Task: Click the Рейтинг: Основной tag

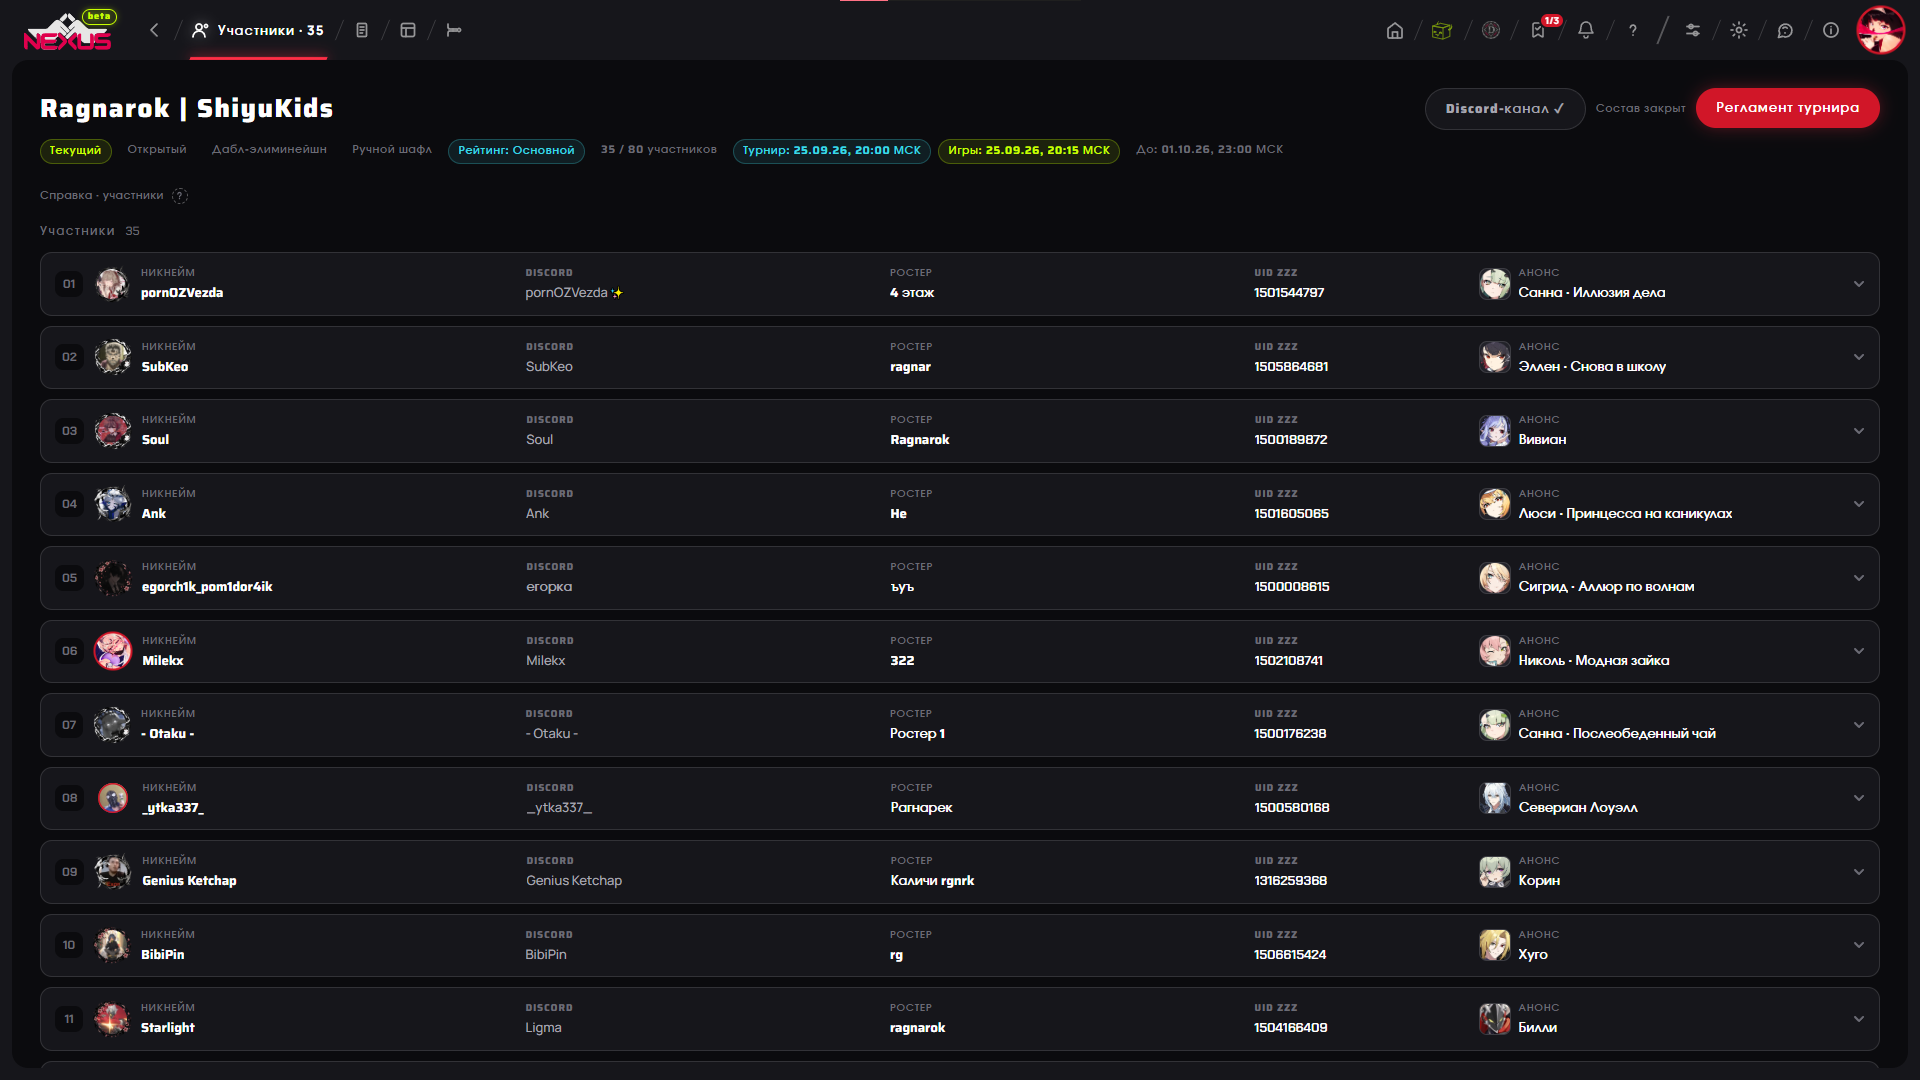Action: (516, 150)
